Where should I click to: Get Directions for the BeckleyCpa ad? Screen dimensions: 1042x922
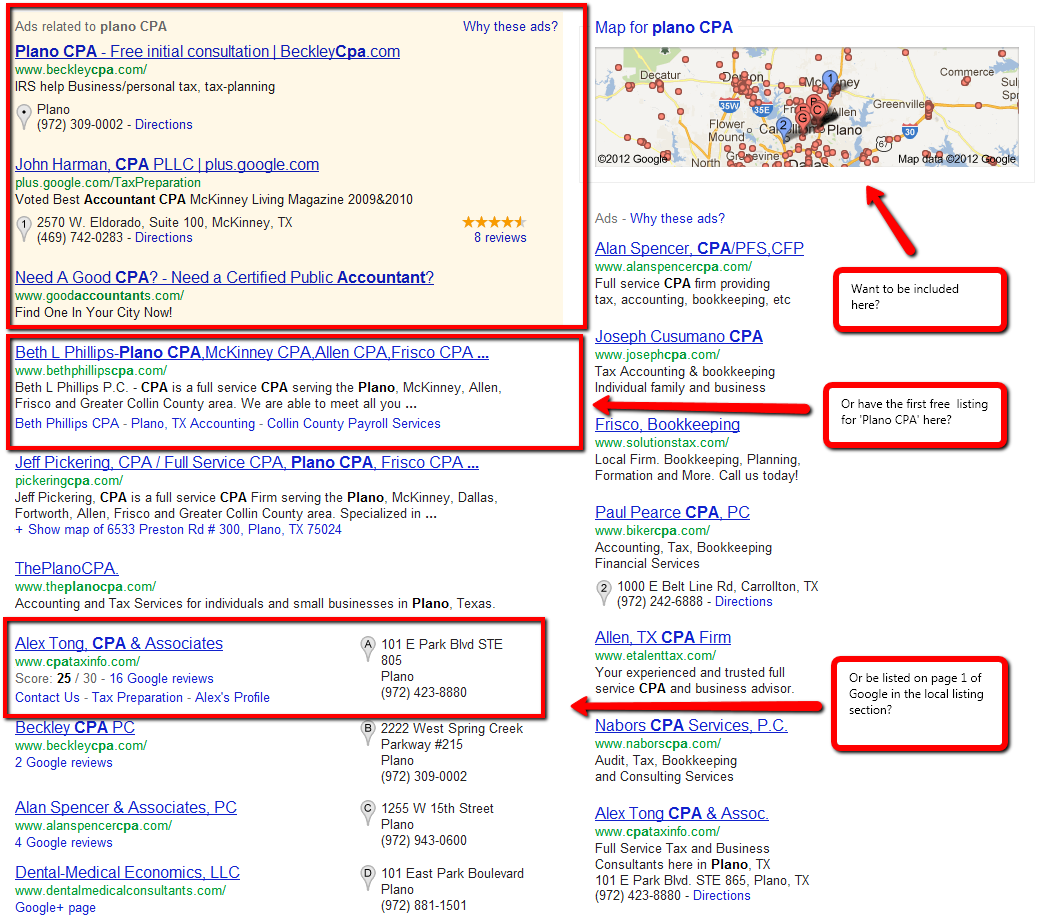163,124
